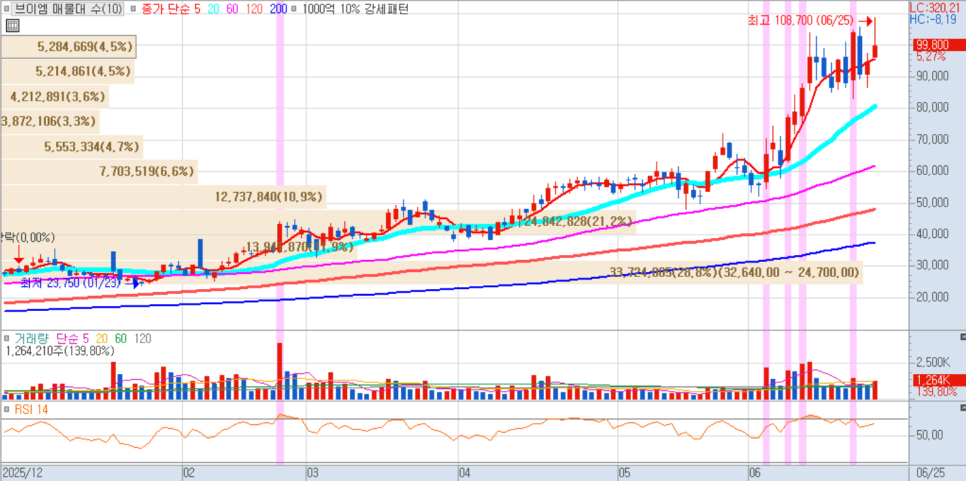Click the gray 120 volume average label
This screenshot has height=481, width=966.
click(x=143, y=338)
